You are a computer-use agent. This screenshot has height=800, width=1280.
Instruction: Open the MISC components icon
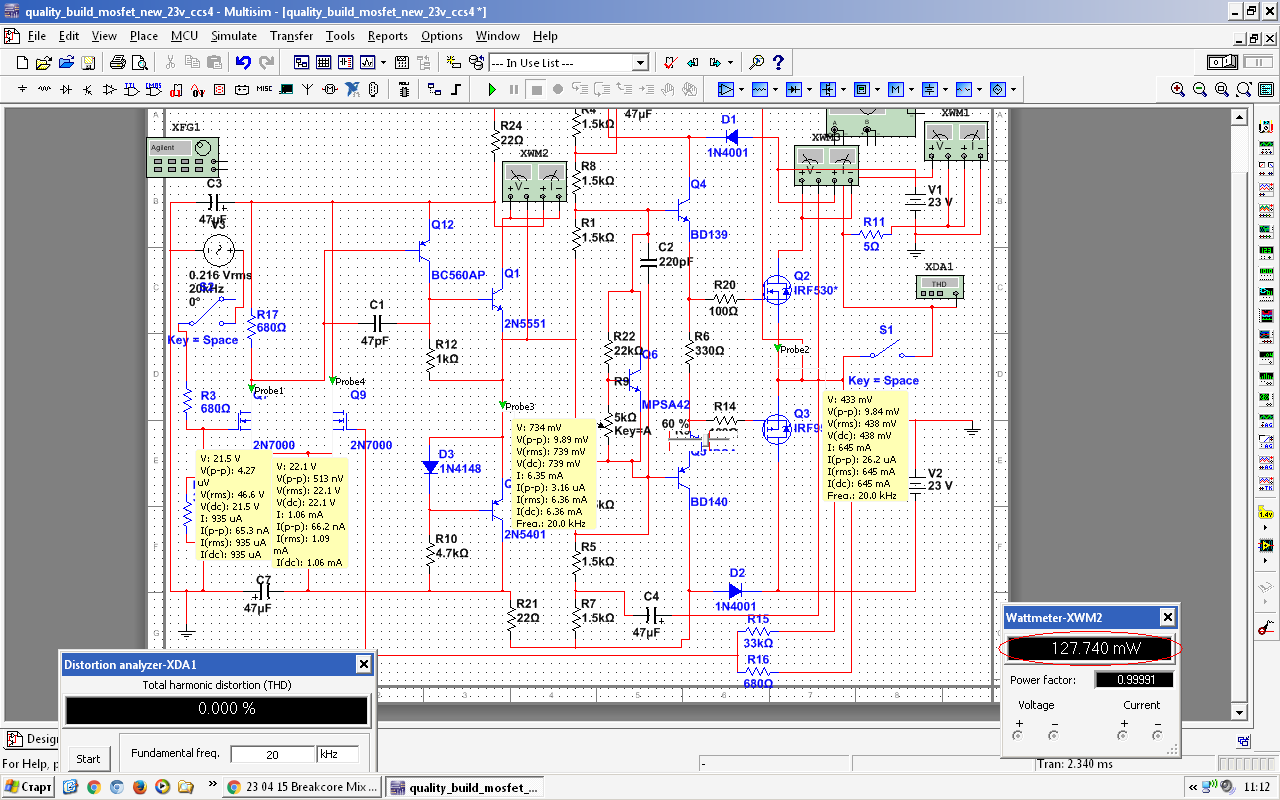click(264, 89)
